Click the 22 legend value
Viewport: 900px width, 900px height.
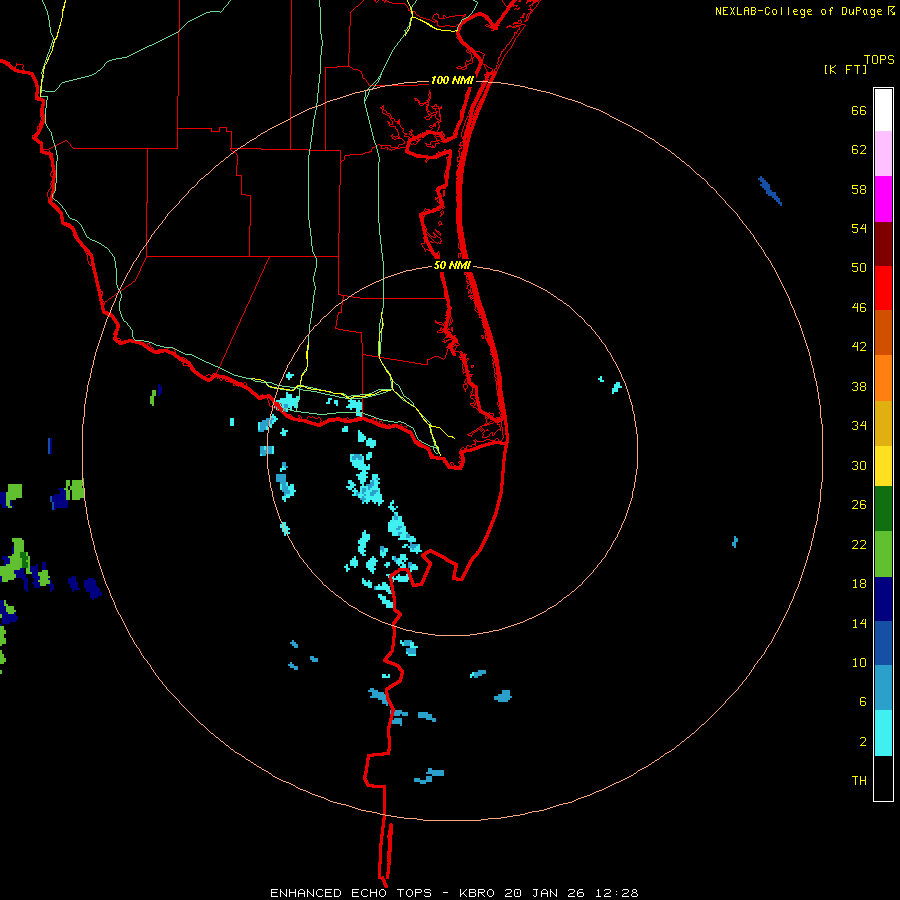(x=859, y=544)
